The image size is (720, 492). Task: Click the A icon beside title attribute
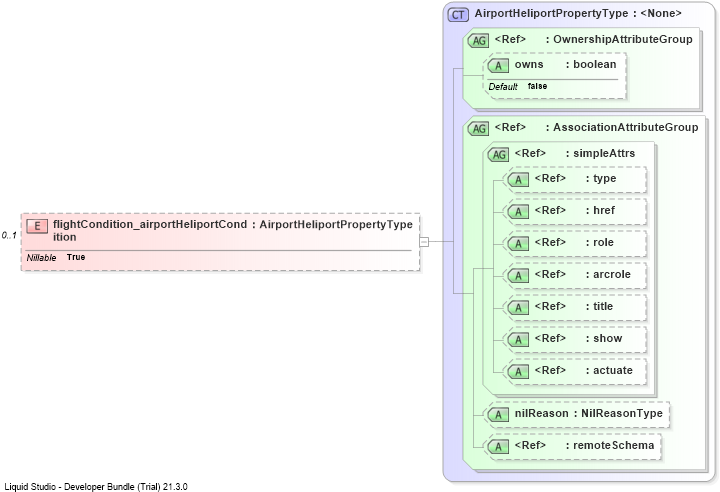pos(518,308)
